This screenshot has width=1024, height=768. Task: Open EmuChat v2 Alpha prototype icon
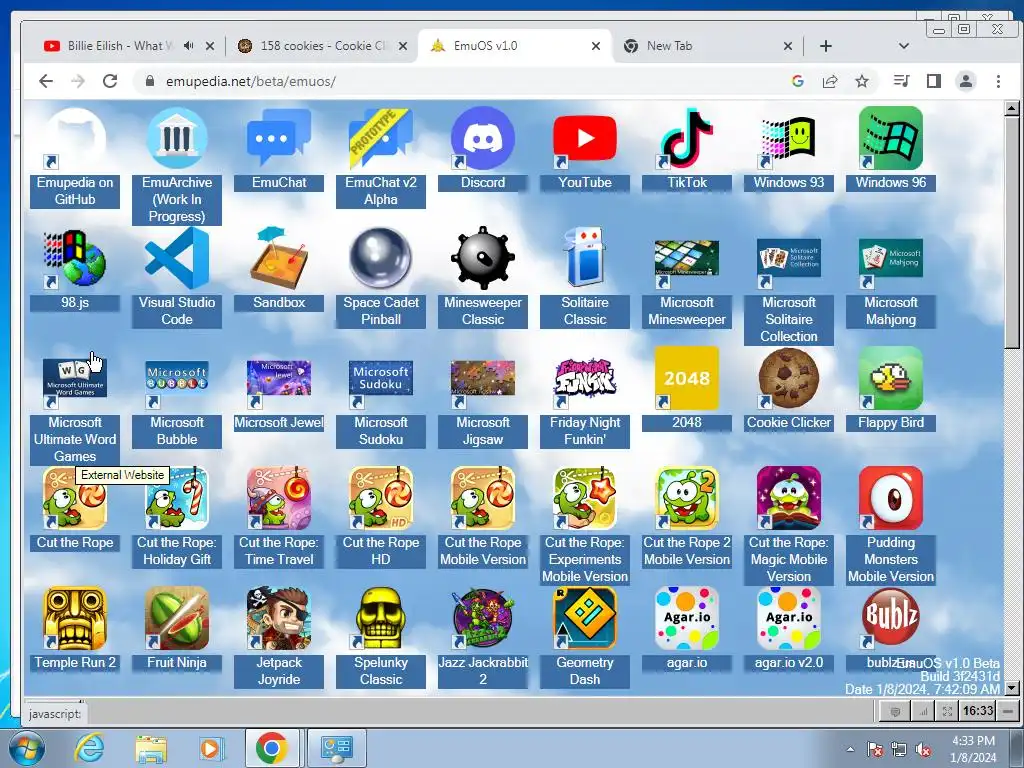[381, 138]
